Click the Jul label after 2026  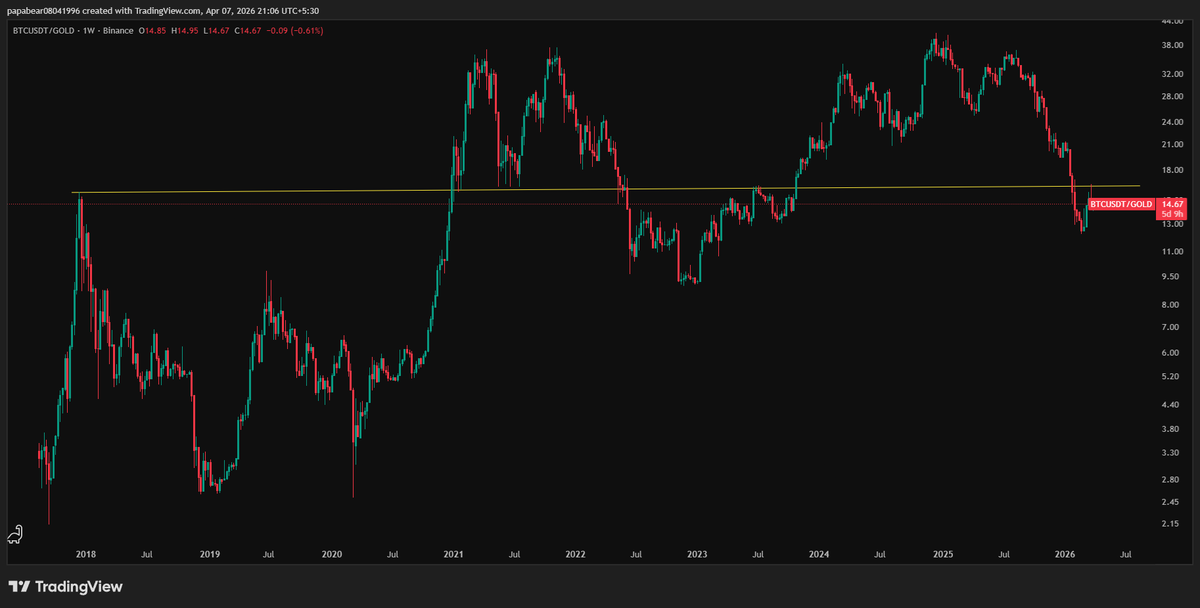[x=1126, y=553]
